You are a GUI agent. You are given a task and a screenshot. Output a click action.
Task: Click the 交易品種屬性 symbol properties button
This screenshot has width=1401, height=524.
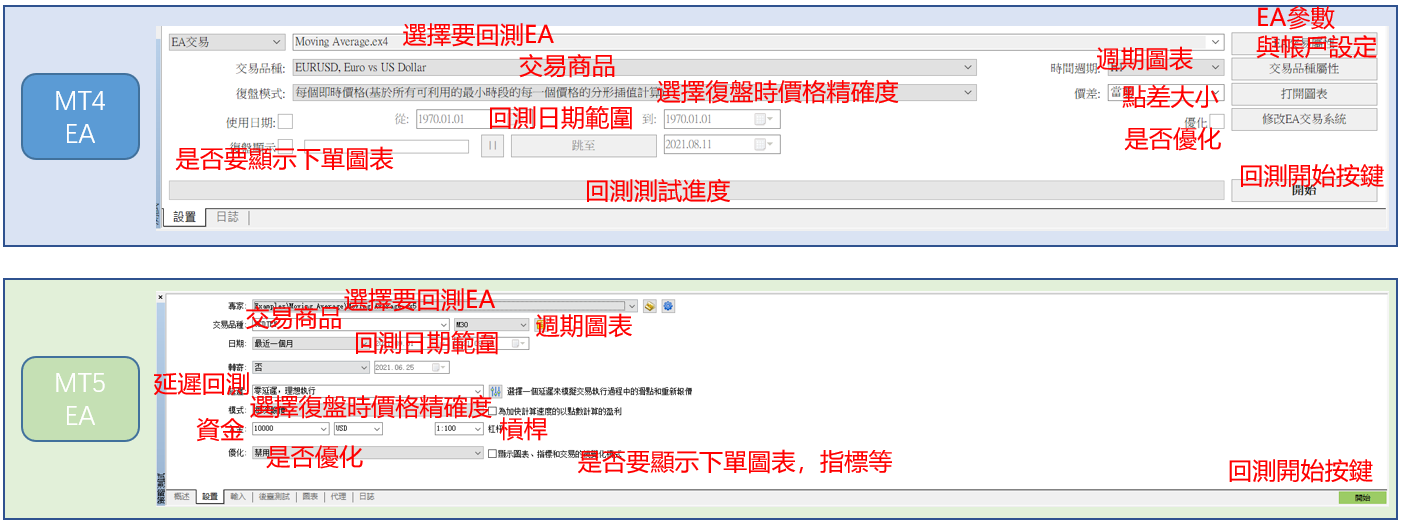[x=1304, y=69]
